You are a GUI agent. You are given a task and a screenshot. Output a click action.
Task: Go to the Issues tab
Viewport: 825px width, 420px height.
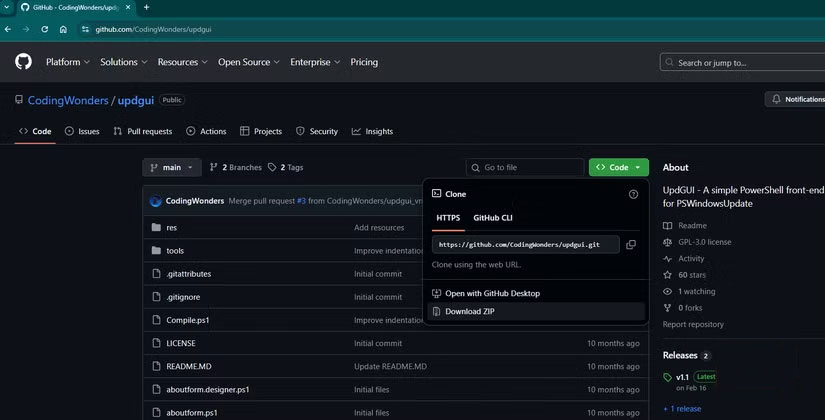point(82,131)
